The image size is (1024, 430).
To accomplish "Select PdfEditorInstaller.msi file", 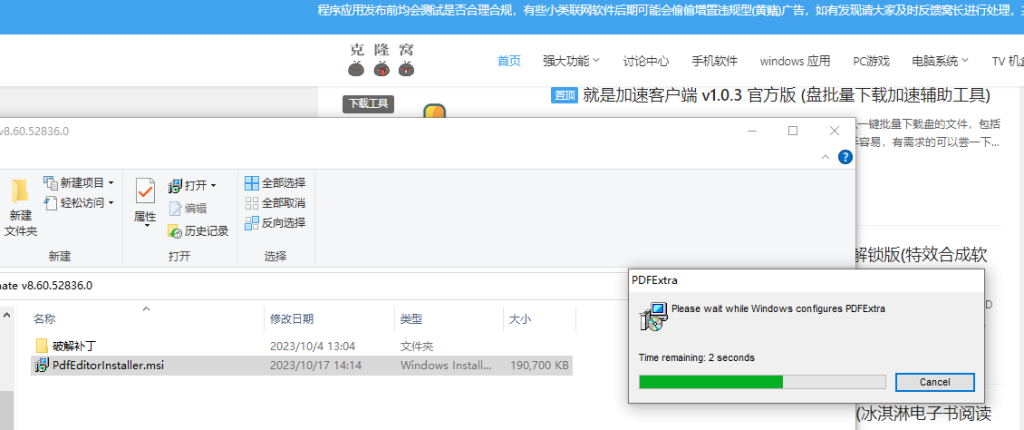I will [302, 365].
